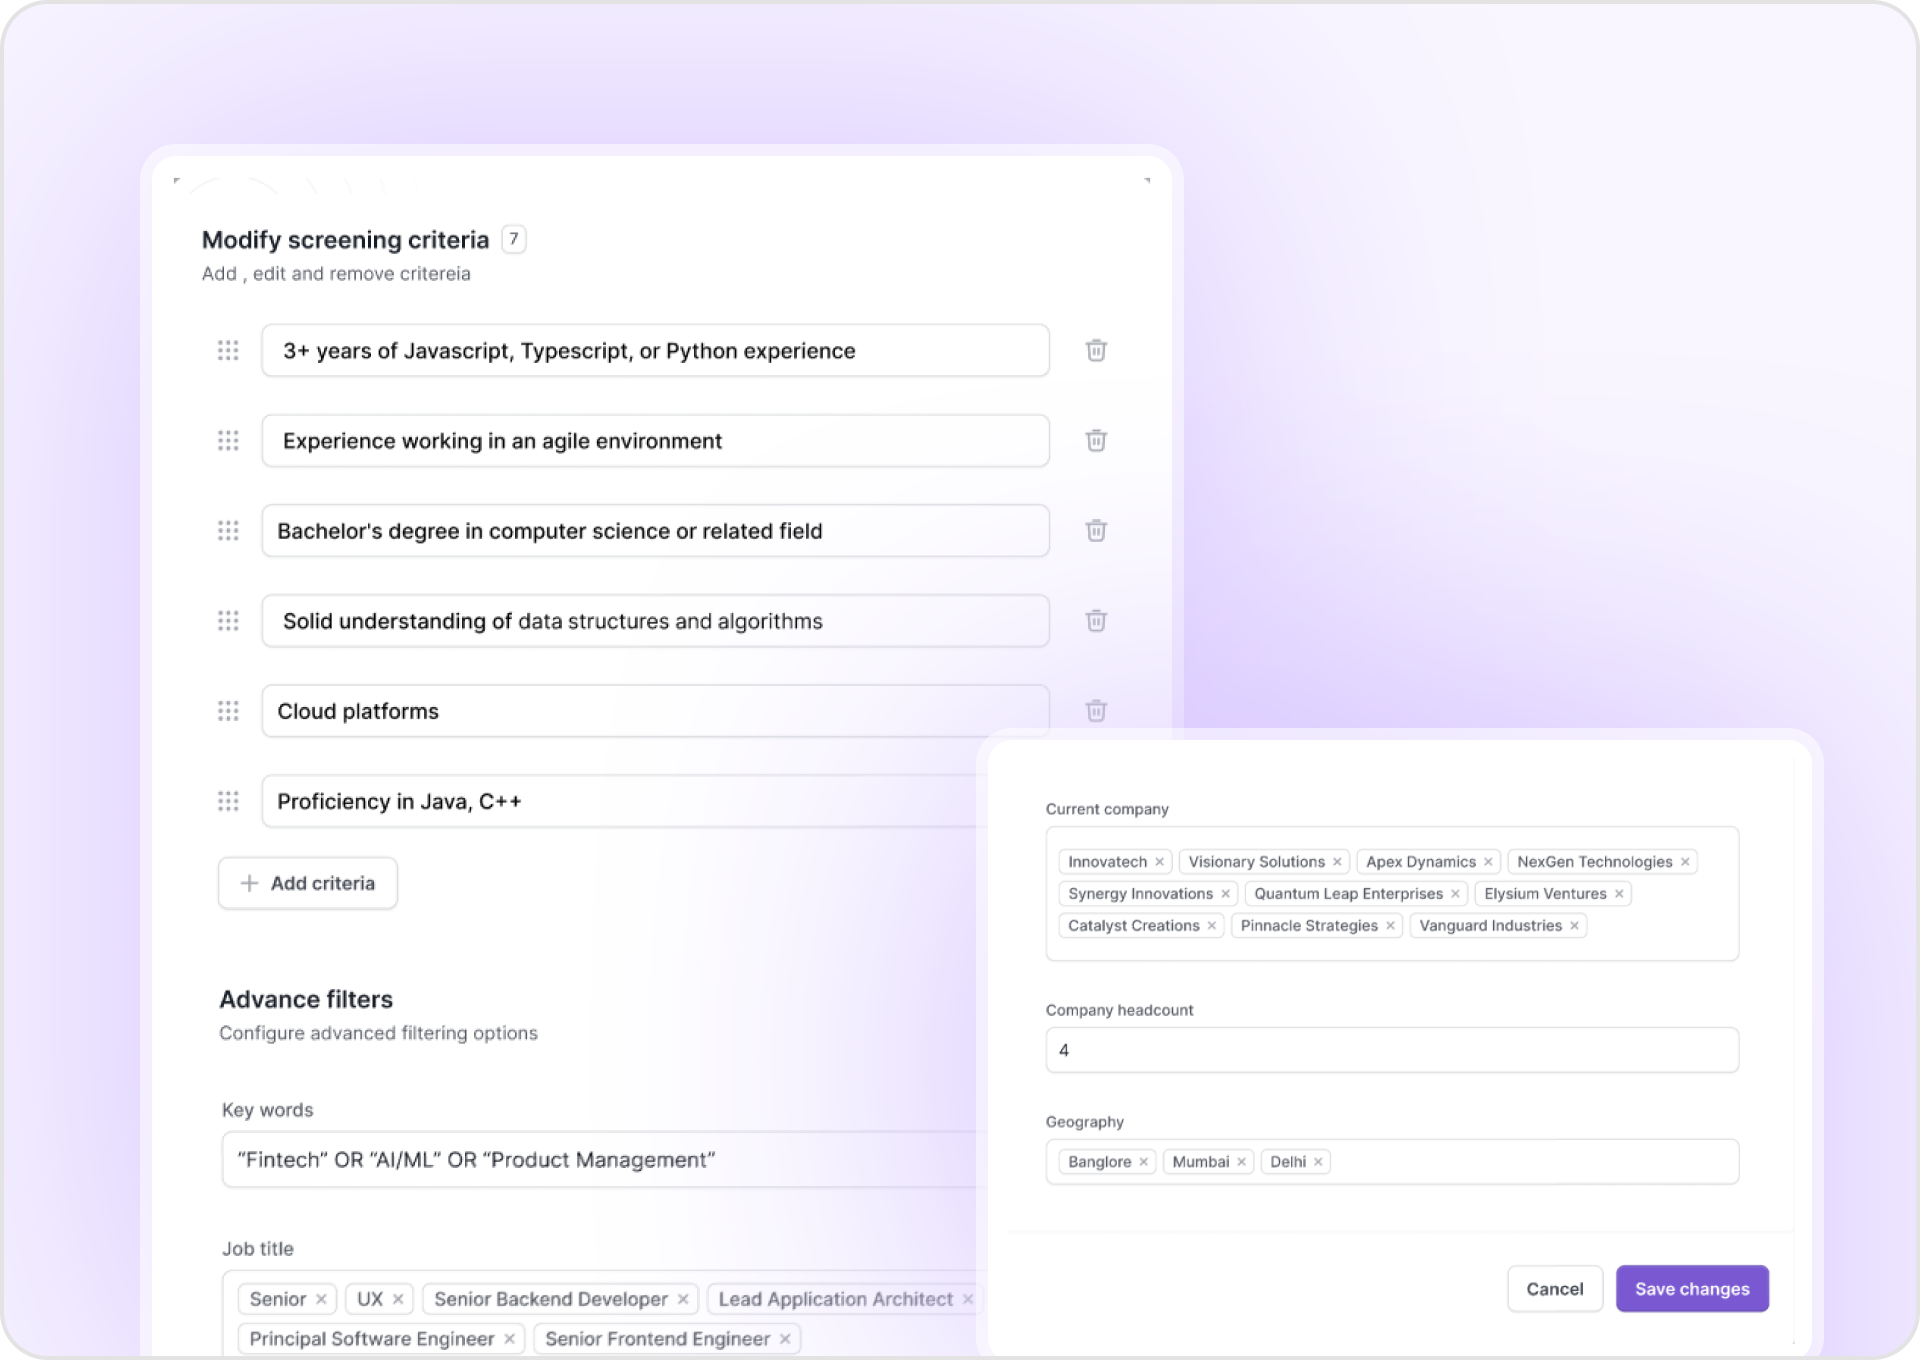Delete the Bachelor's degree criterion
The height and width of the screenshot is (1360, 1920).
tap(1096, 531)
